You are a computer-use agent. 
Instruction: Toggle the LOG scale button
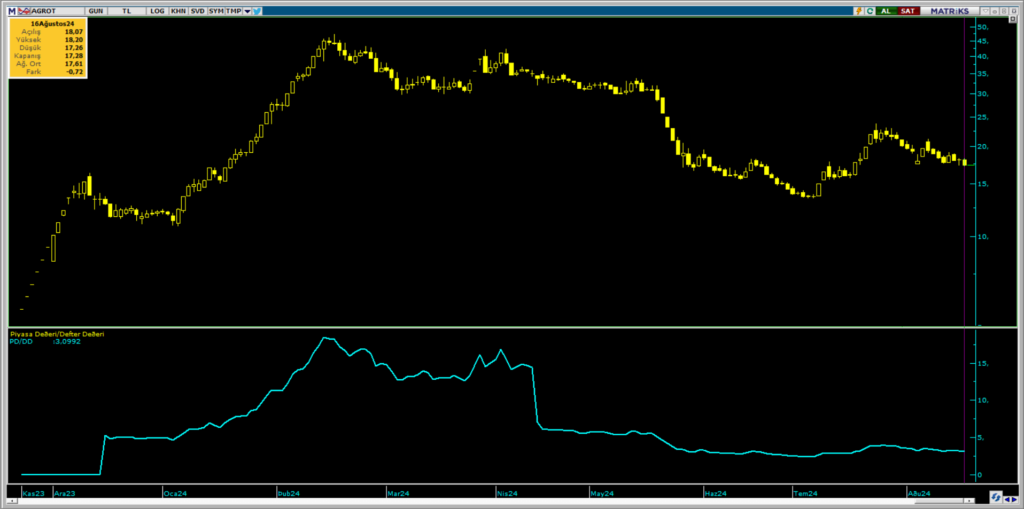[x=157, y=11]
